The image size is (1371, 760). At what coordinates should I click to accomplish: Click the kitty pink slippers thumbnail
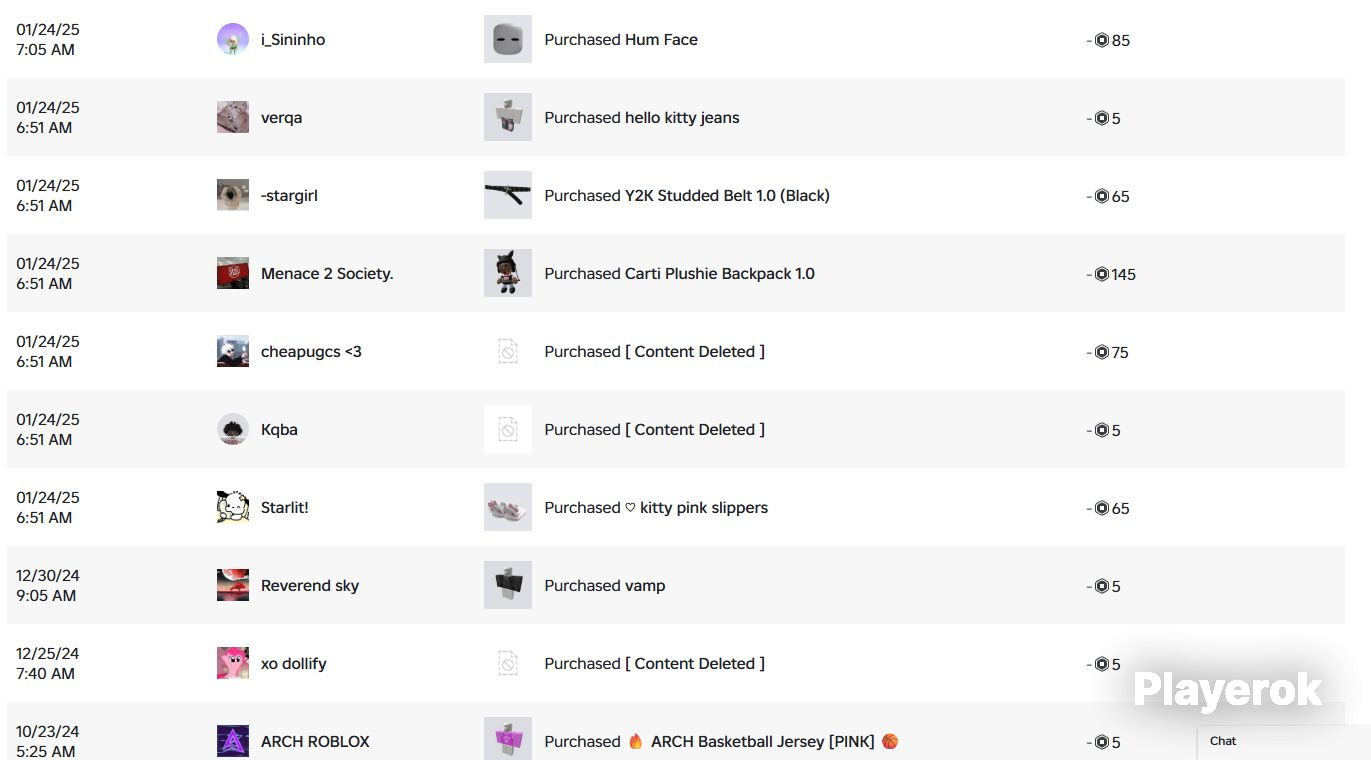[508, 507]
